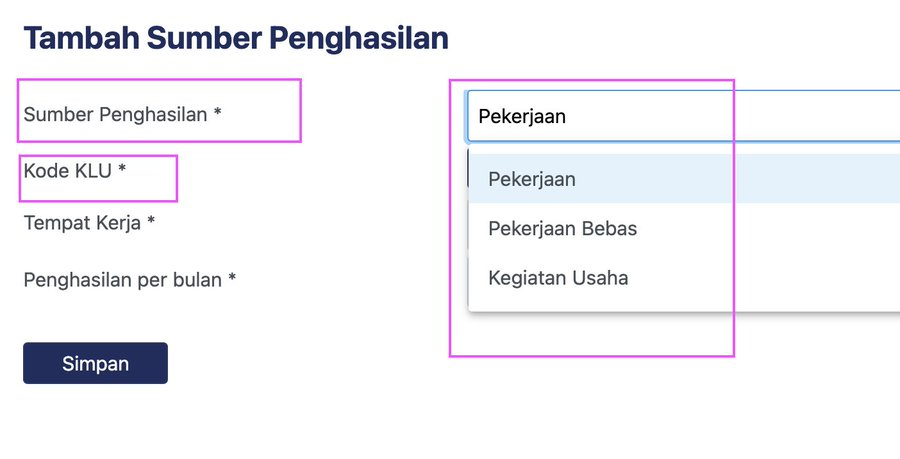Image resolution: width=900 pixels, height=459 pixels.
Task: Place cursor in the text showing Pekerjaan
Action: point(522,116)
